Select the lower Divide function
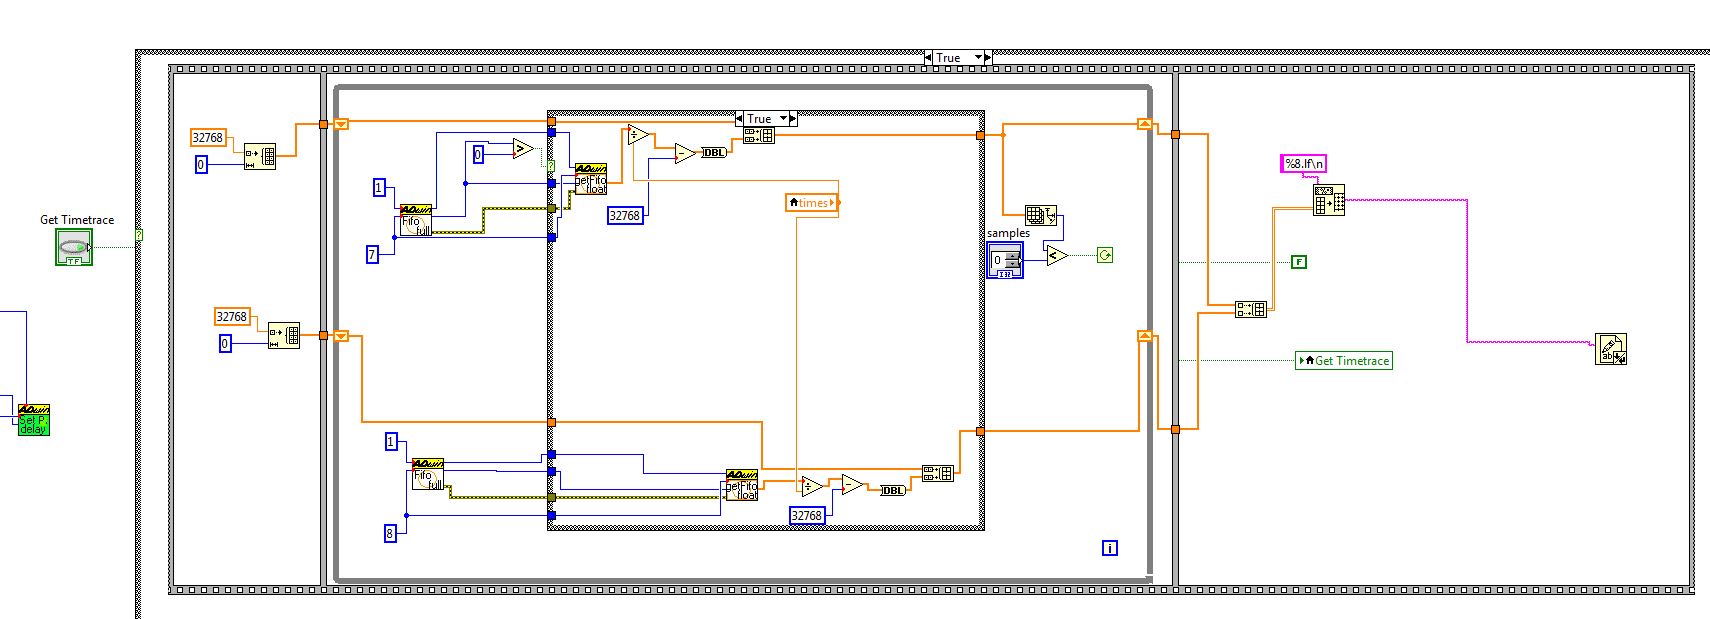 [x=812, y=486]
